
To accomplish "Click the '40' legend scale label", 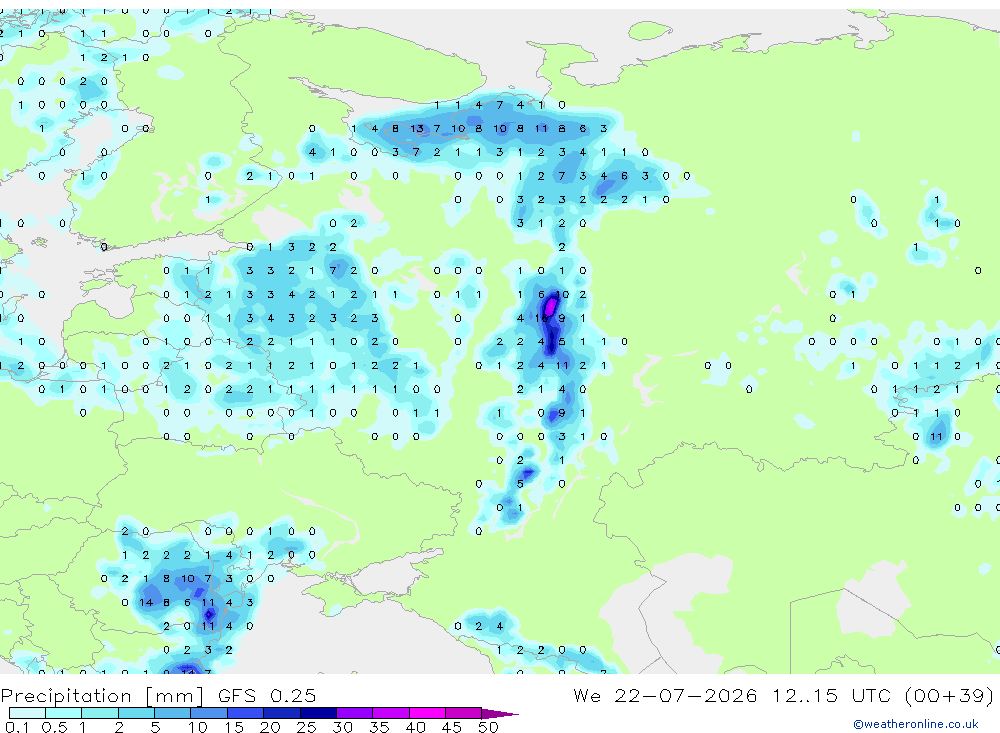I will tap(415, 727).
